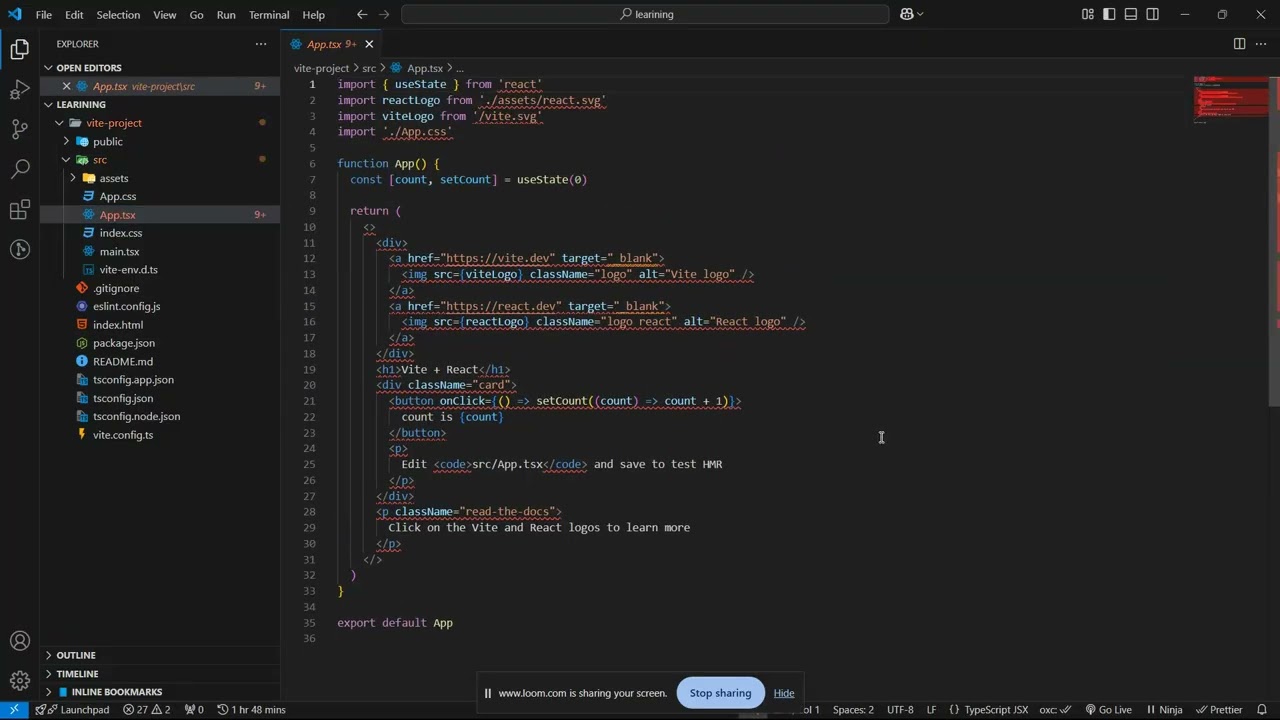This screenshot has width=1280, height=720.
Task: Open the Manage gear icon
Action: [20, 681]
